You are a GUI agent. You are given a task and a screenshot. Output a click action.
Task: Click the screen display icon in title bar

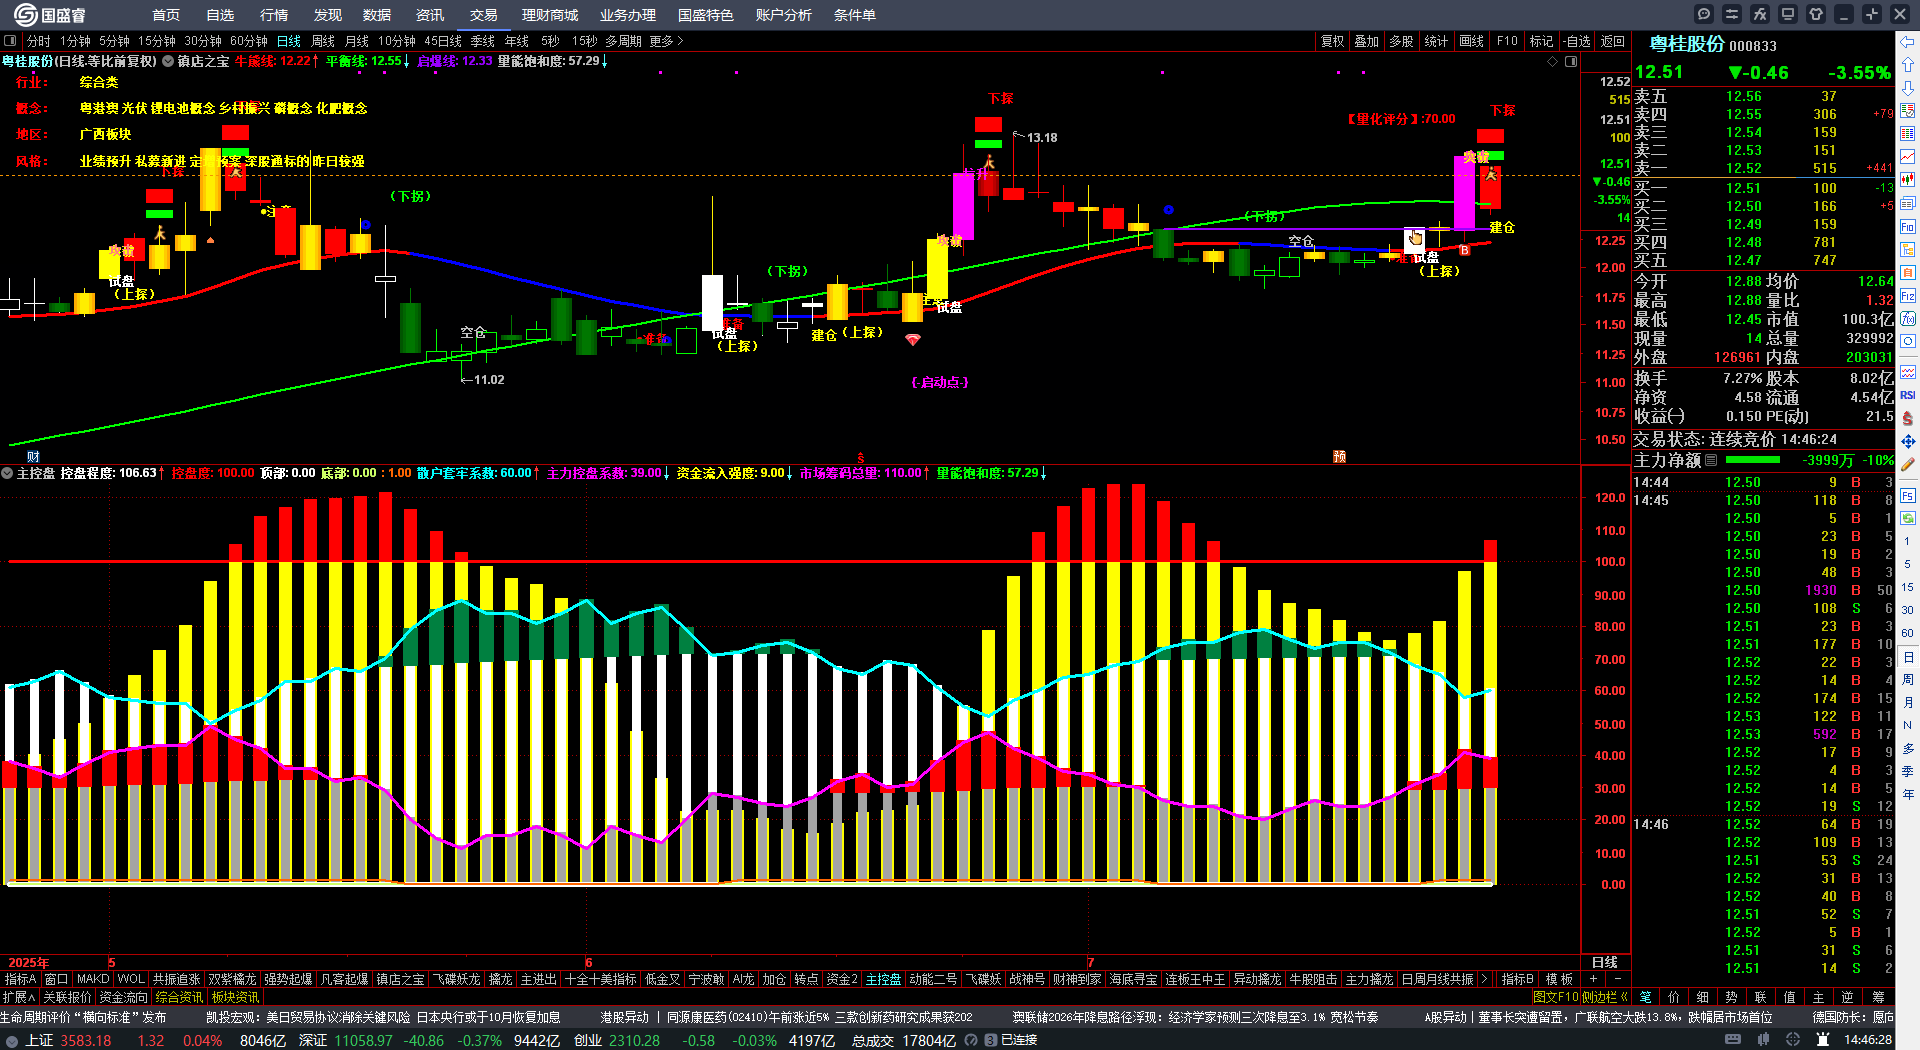[1788, 14]
